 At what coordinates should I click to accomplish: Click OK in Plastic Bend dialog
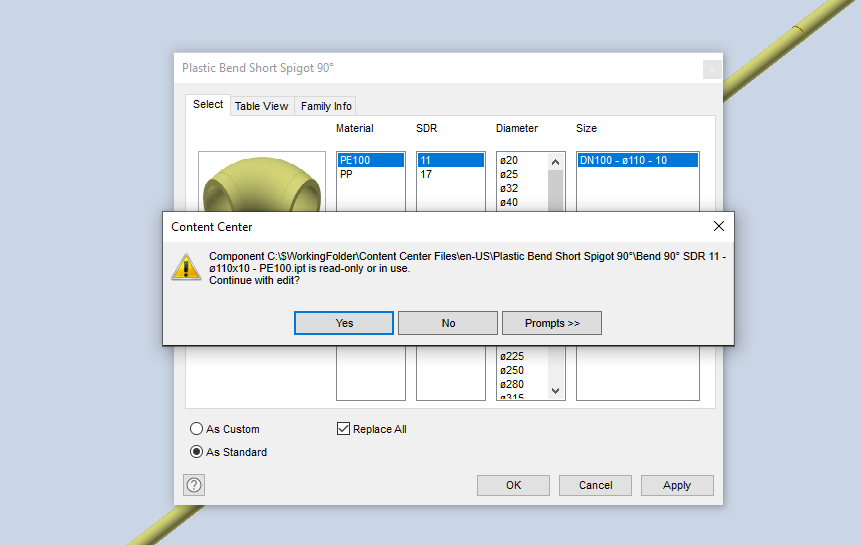[x=513, y=485]
